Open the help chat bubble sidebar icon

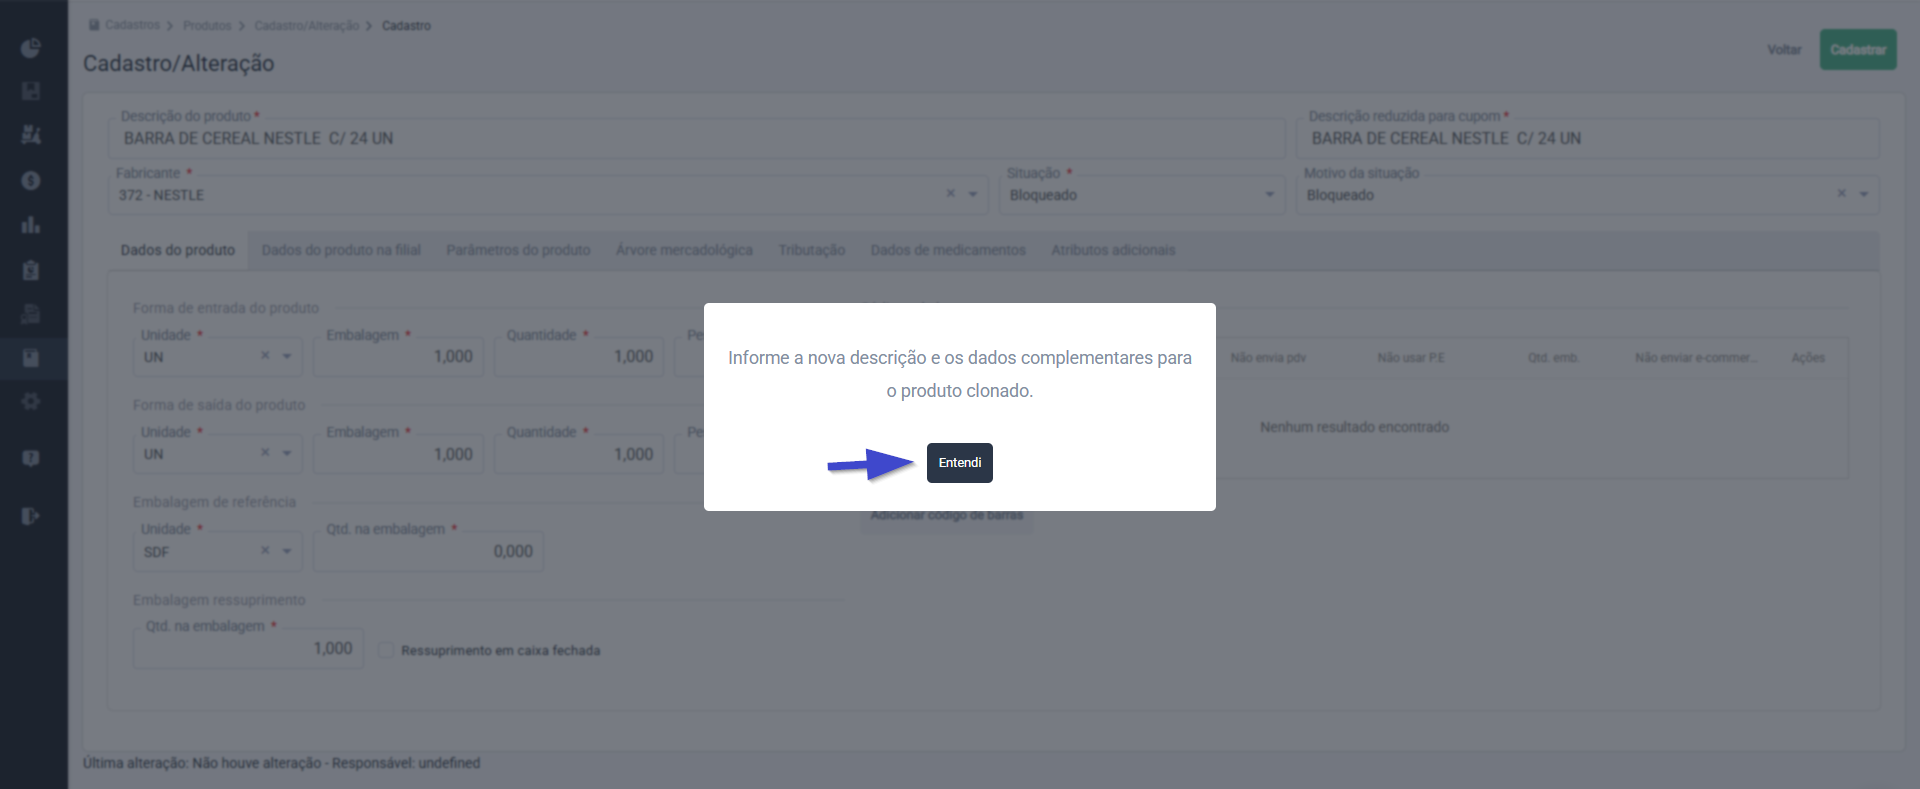point(31,458)
